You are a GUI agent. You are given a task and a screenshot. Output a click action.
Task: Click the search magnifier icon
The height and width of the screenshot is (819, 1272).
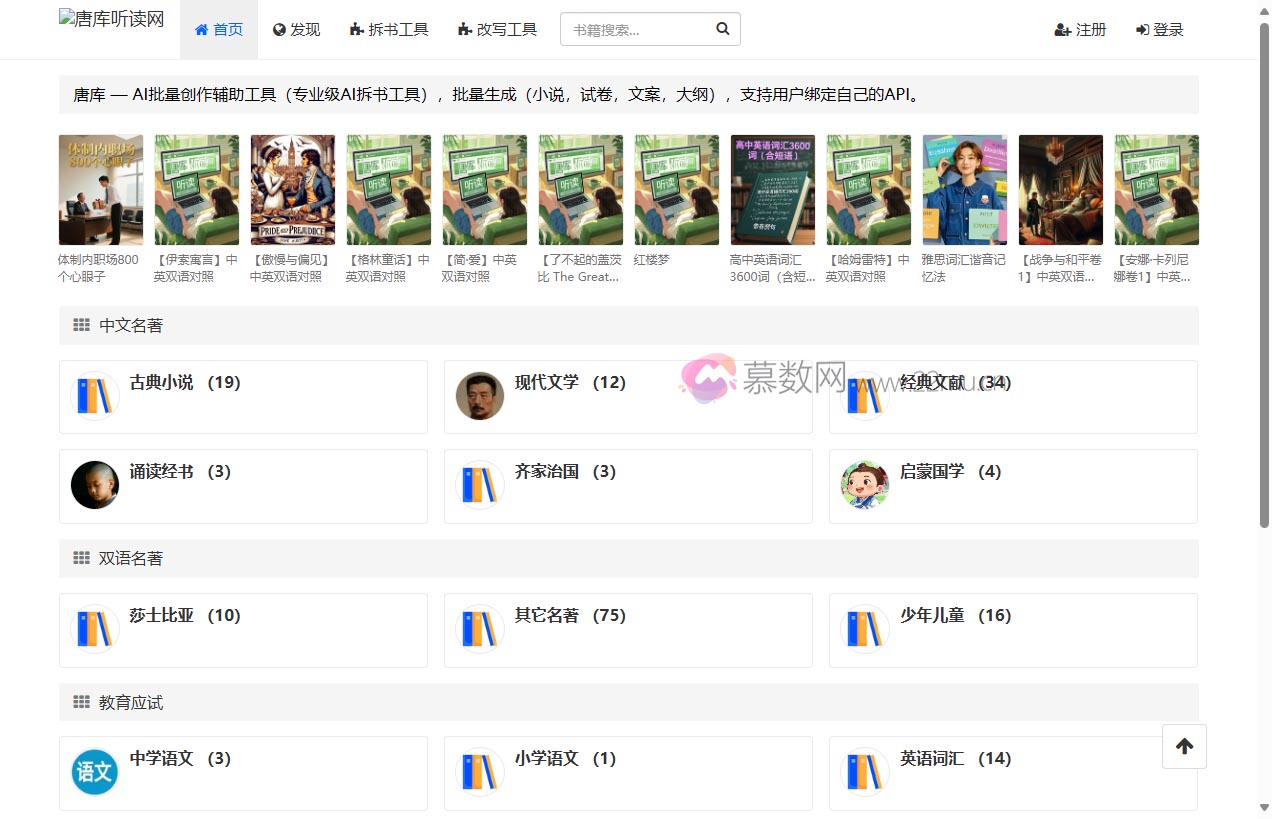coord(722,29)
